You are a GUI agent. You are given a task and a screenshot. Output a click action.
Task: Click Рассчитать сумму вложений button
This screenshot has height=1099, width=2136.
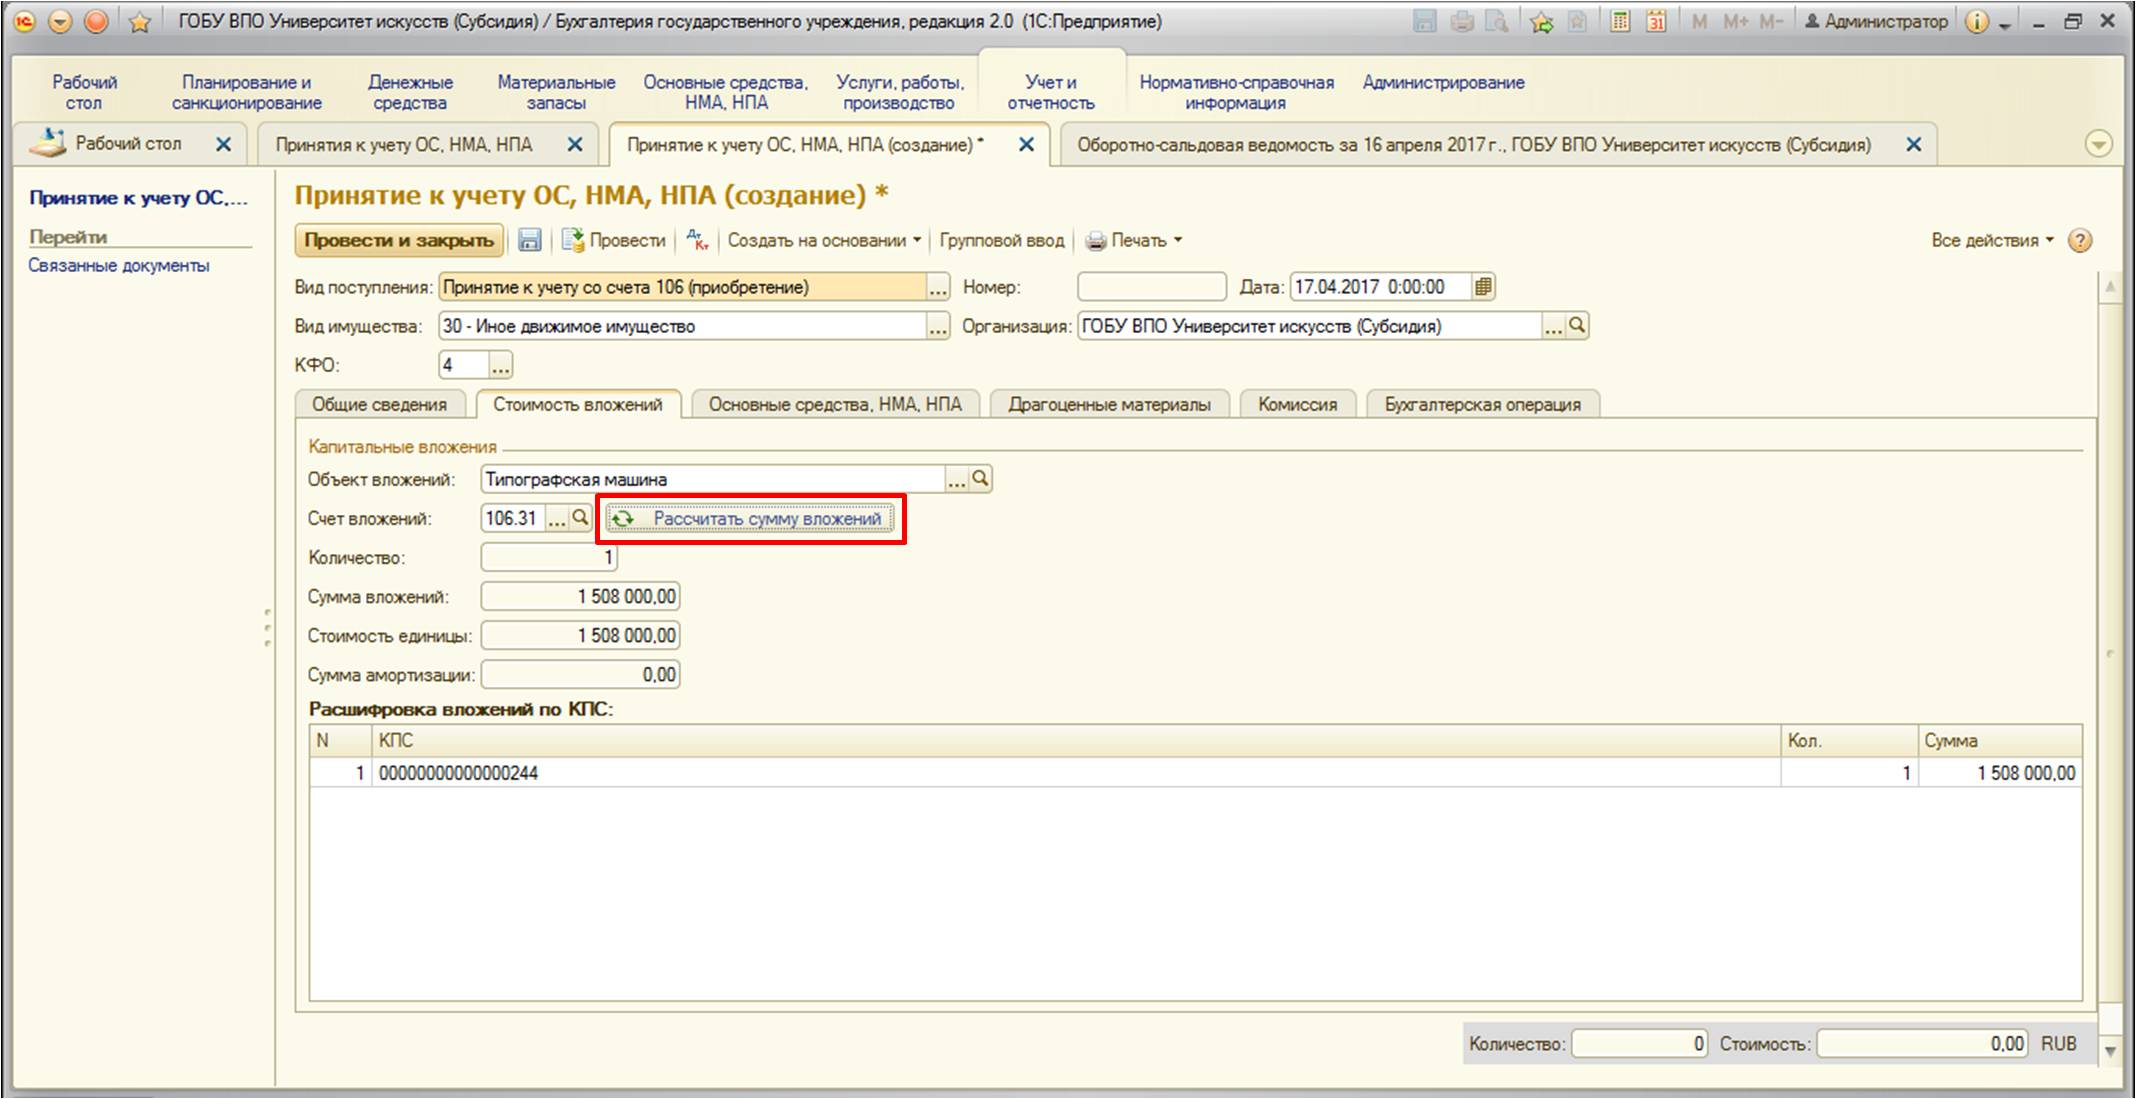(x=751, y=519)
